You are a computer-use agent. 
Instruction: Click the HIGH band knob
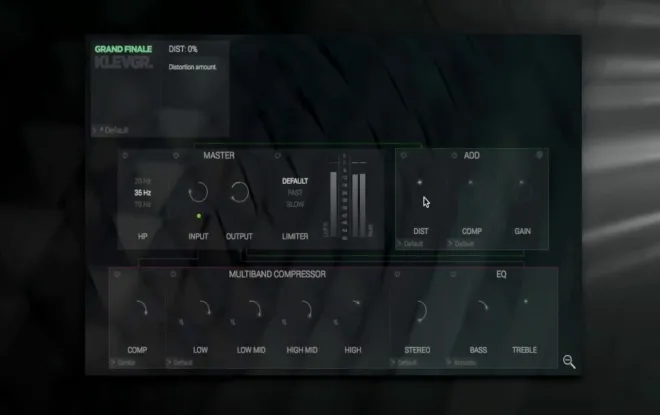click(353, 311)
